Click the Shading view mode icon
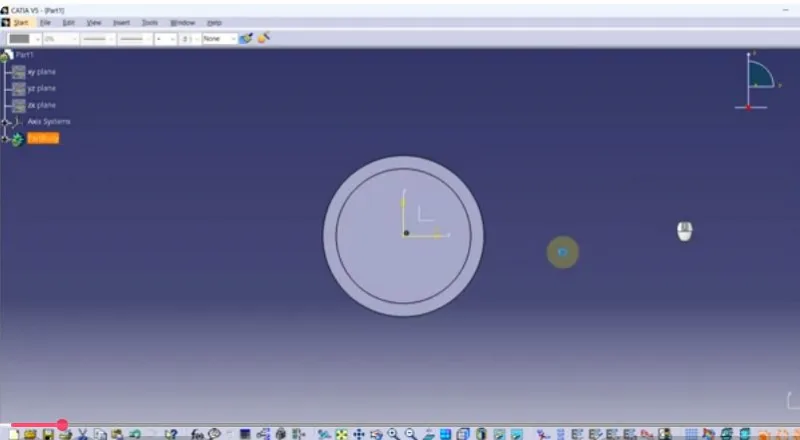 [x=481, y=434]
